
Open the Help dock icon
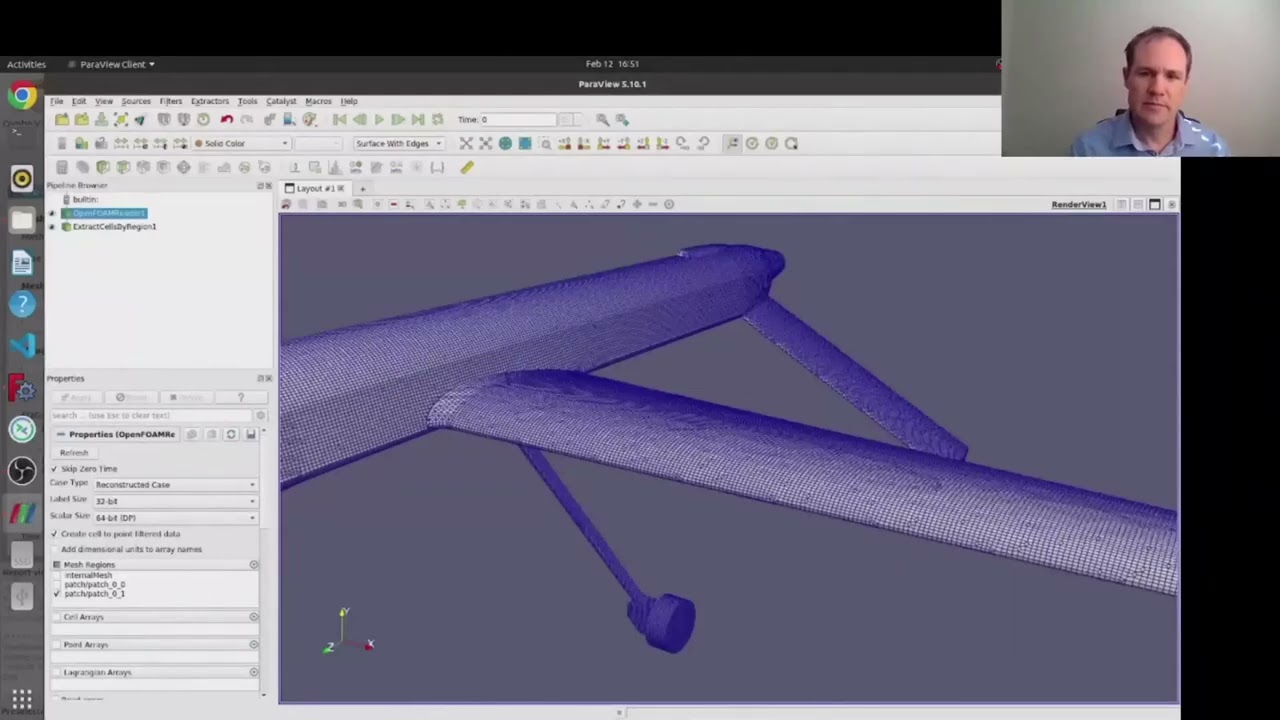(22, 304)
